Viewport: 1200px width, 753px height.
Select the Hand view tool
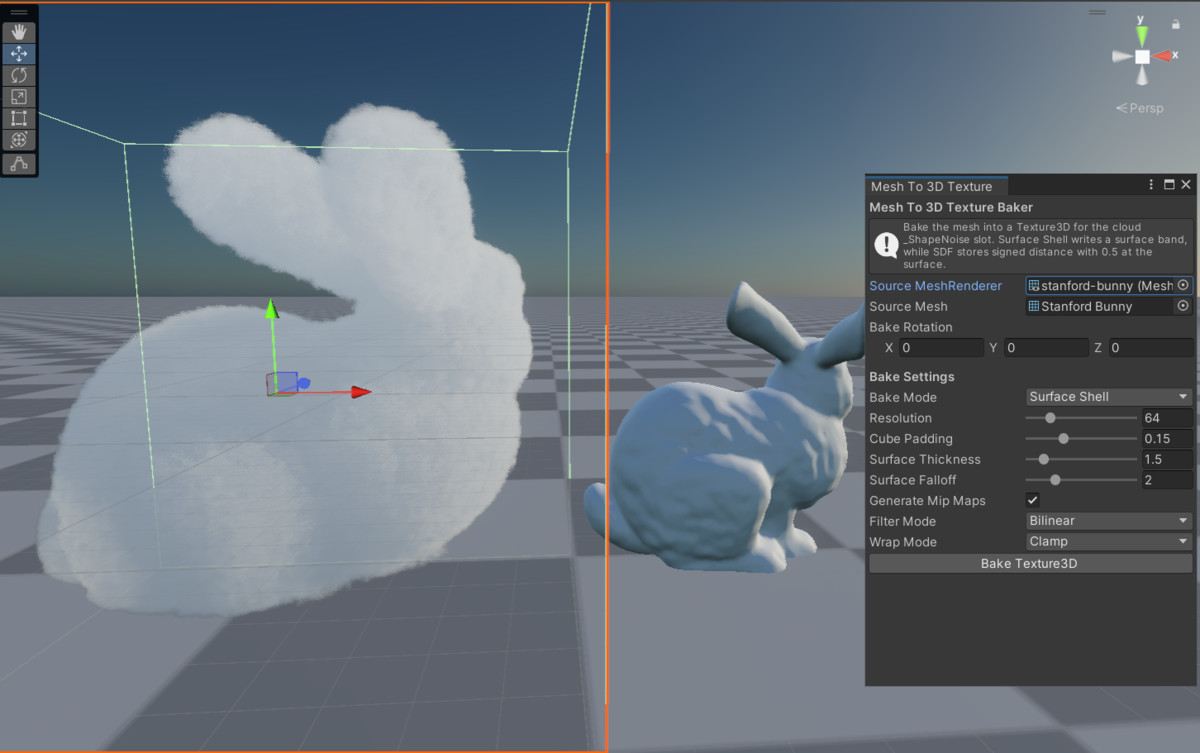19,33
